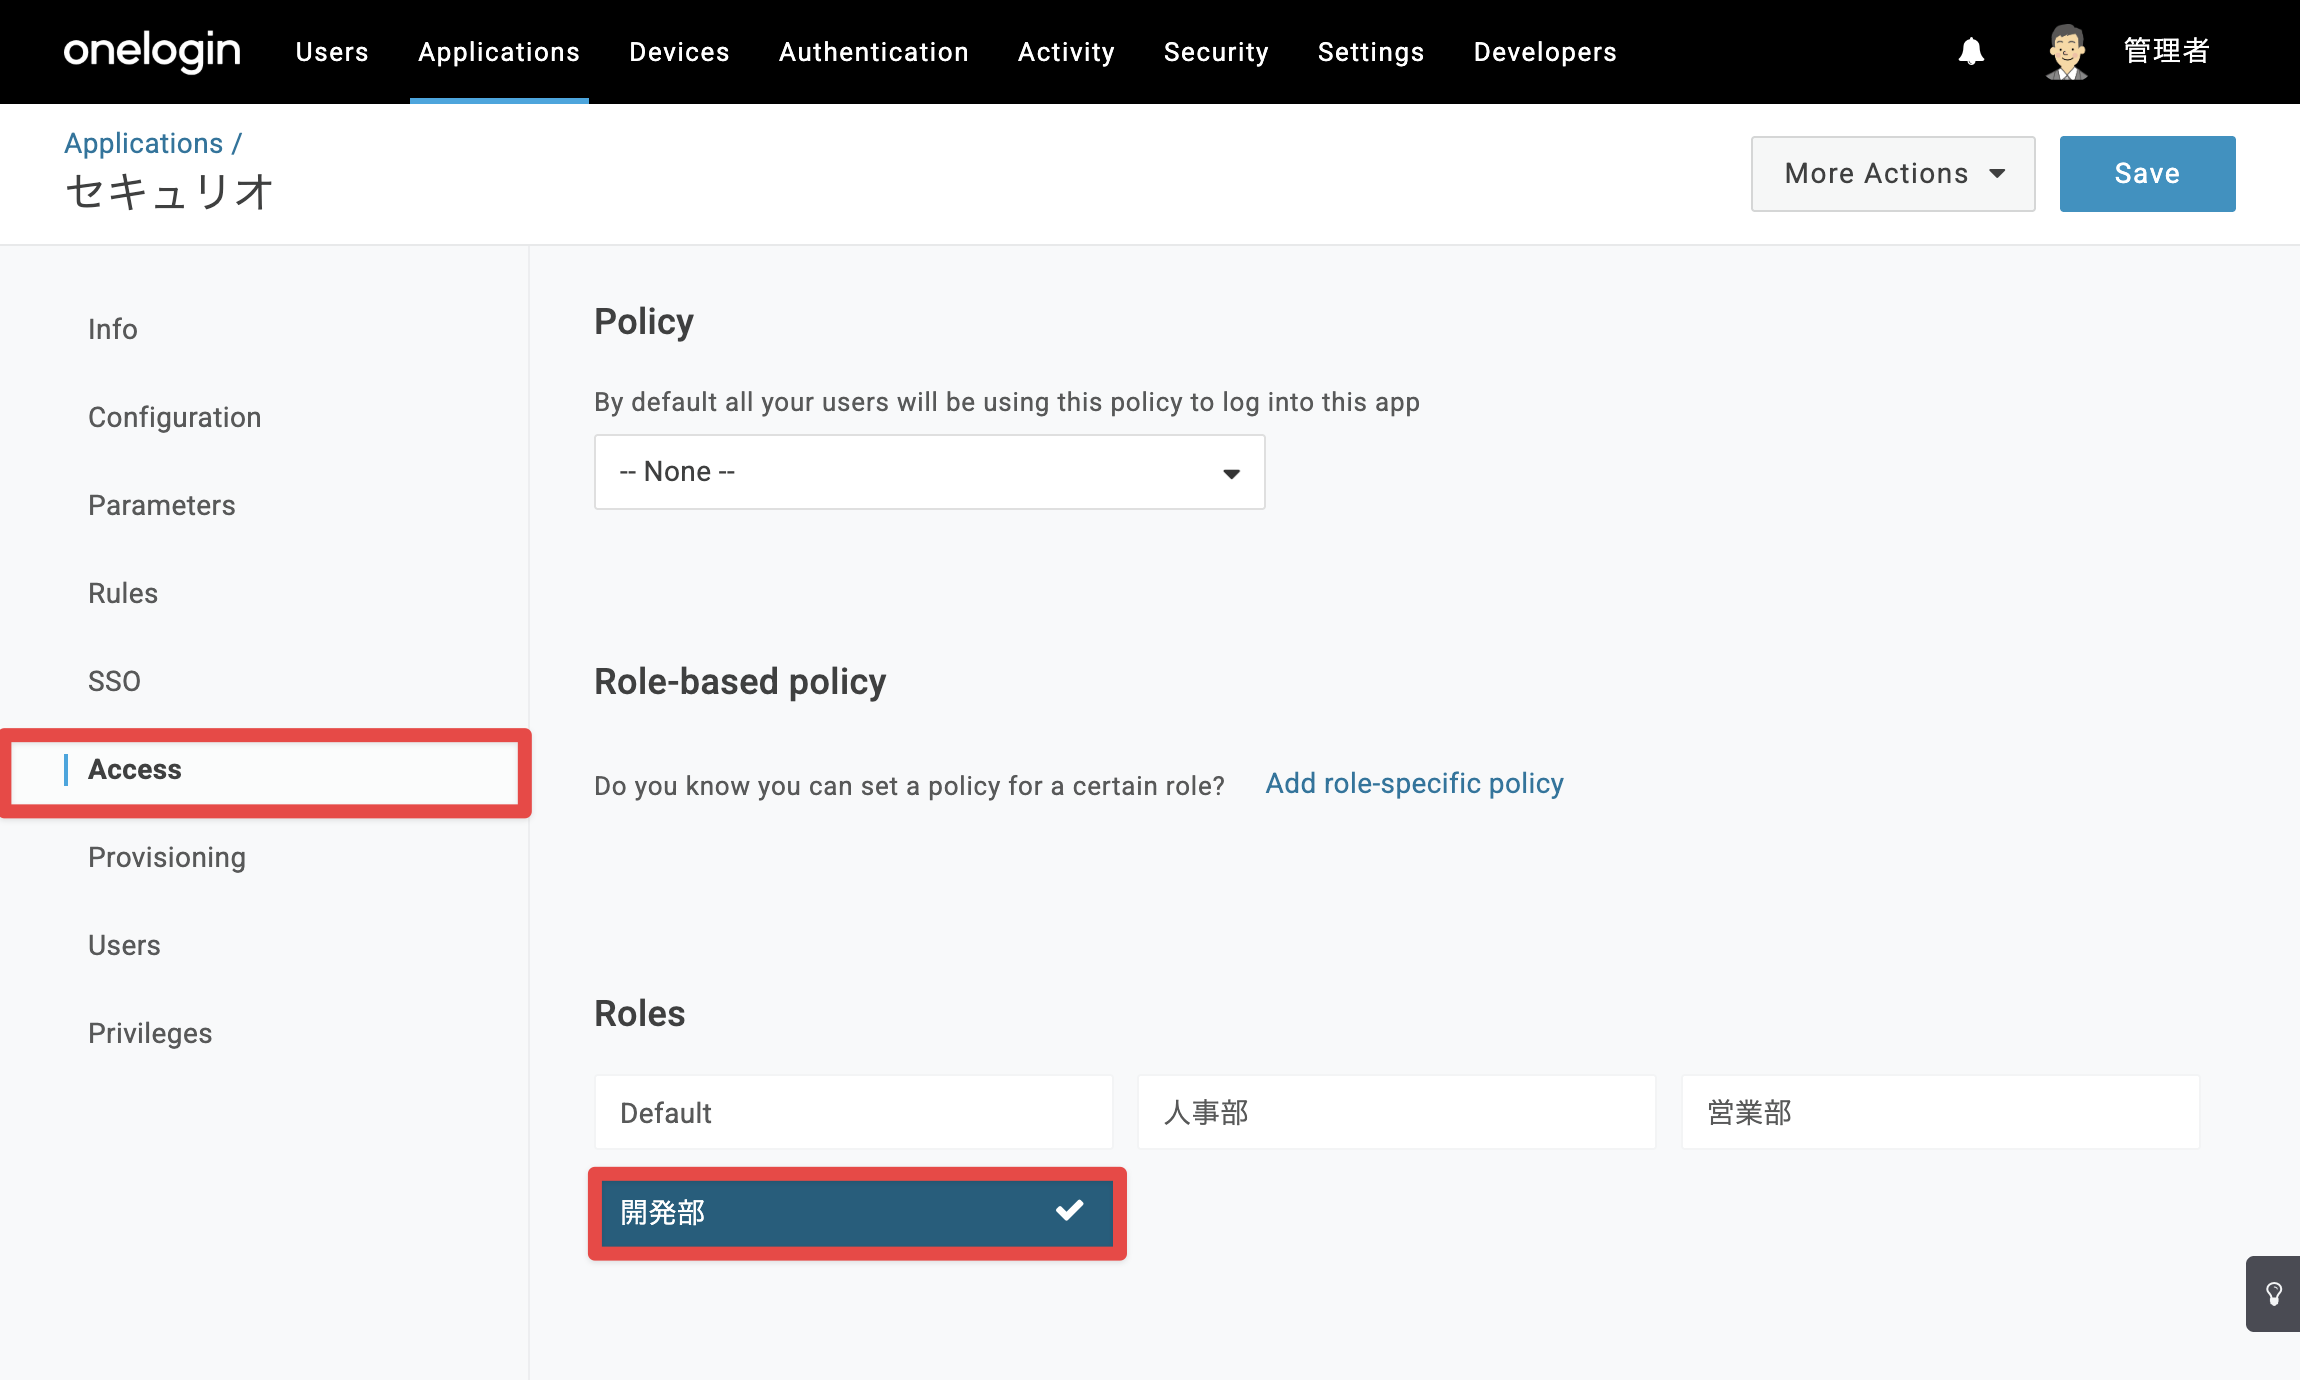Viewport: 2300px width, 1380px height.
Task: Toggle the Default role
Action: pos(853,1112)
